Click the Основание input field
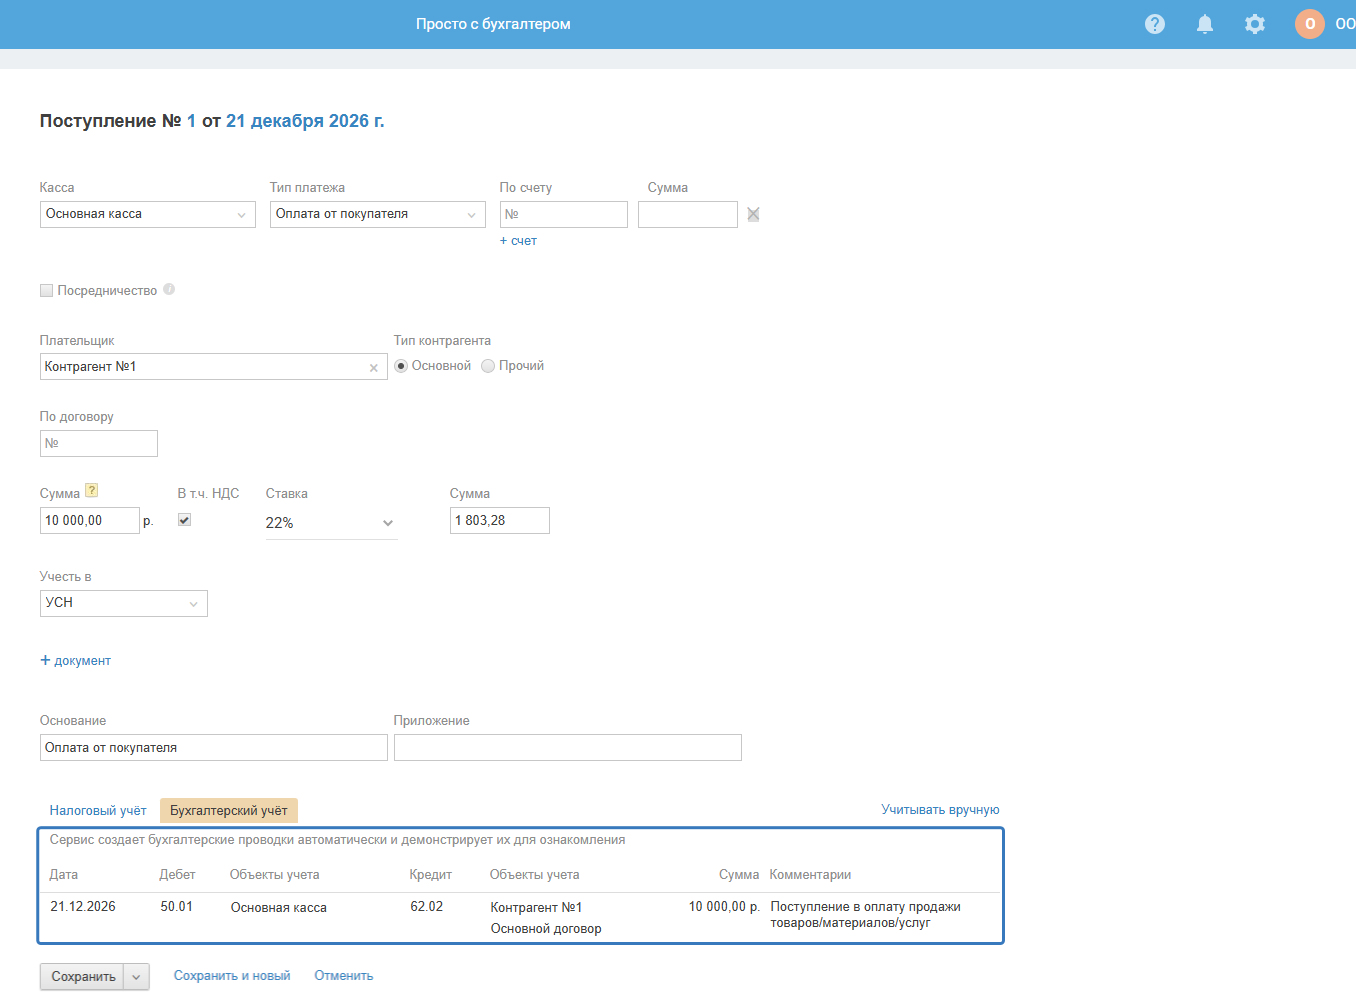The width and height of the screenshot is (1356, 995). tap(213, 748)
